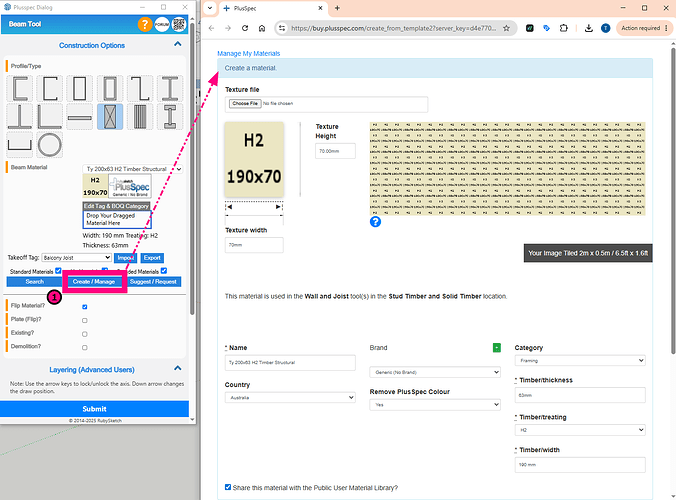Open the browser extensions puzzle icon
This screenshot has width=676, height=500.
563,28
